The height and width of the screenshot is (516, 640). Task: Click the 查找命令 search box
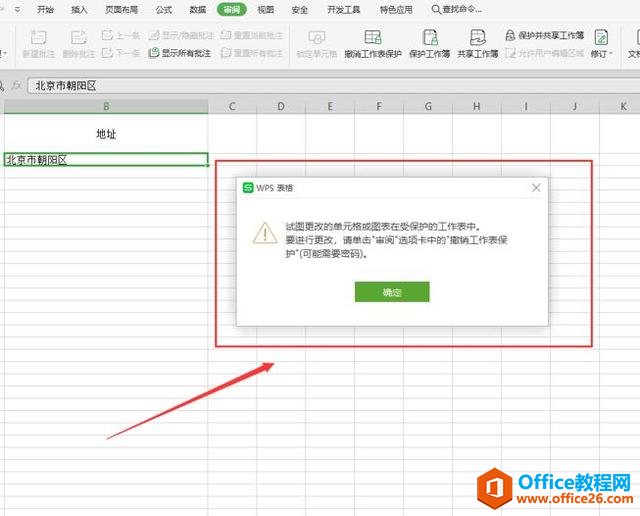457,9
